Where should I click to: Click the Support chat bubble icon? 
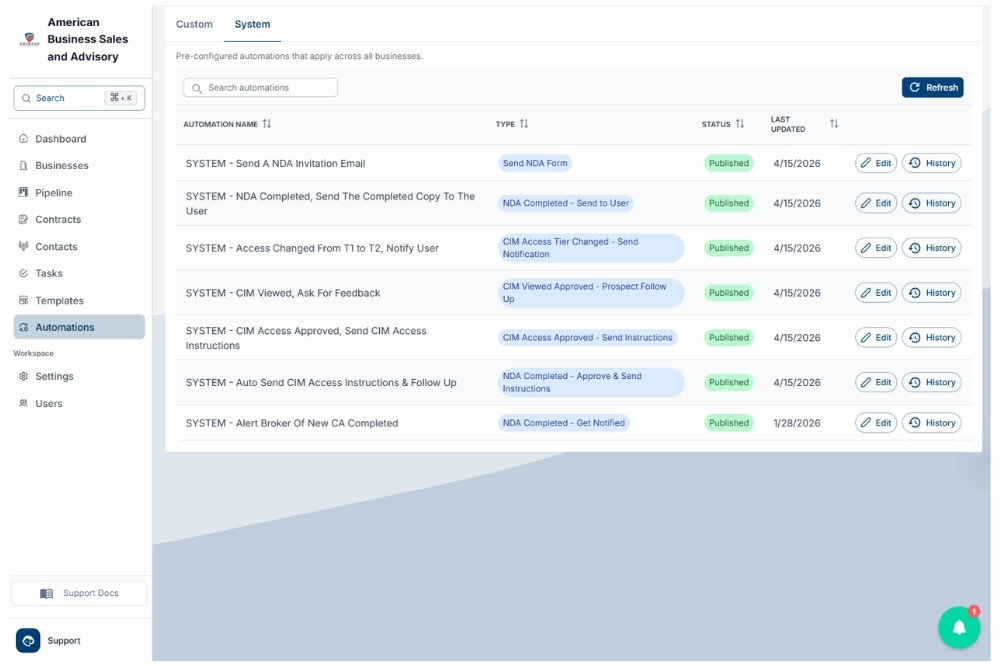point(28,640)
